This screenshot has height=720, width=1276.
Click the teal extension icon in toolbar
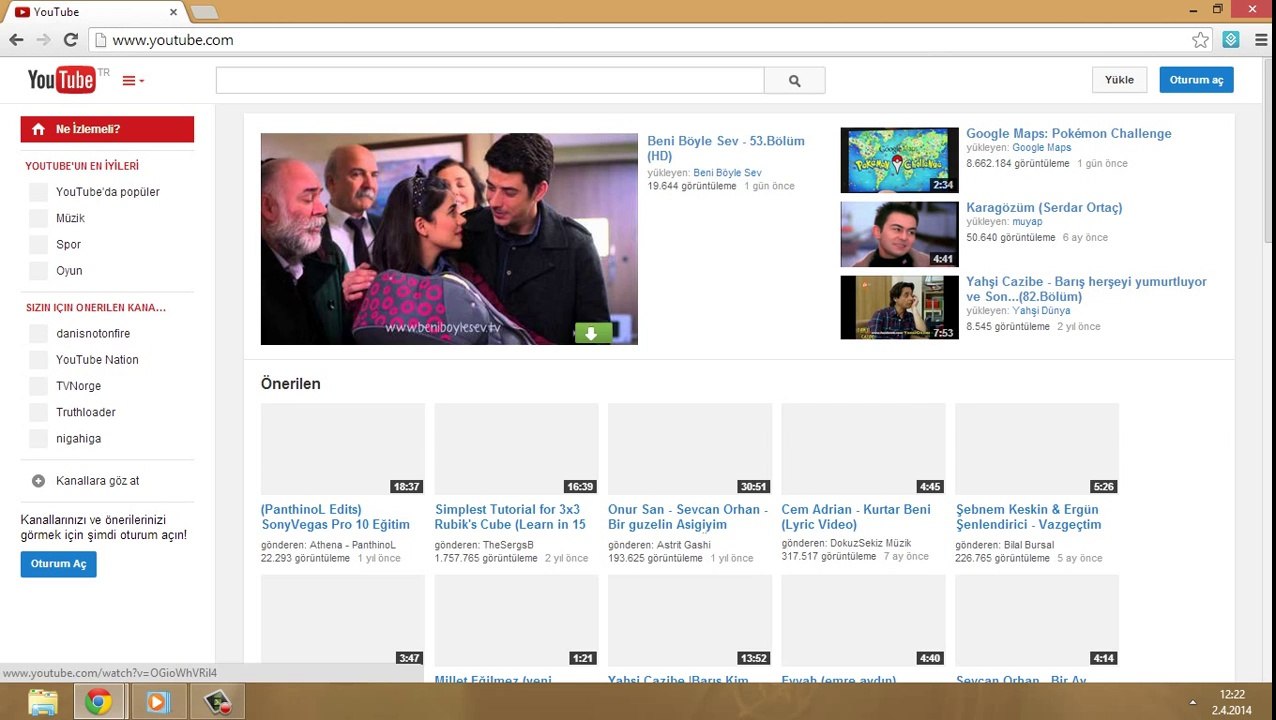(1231, 40)
